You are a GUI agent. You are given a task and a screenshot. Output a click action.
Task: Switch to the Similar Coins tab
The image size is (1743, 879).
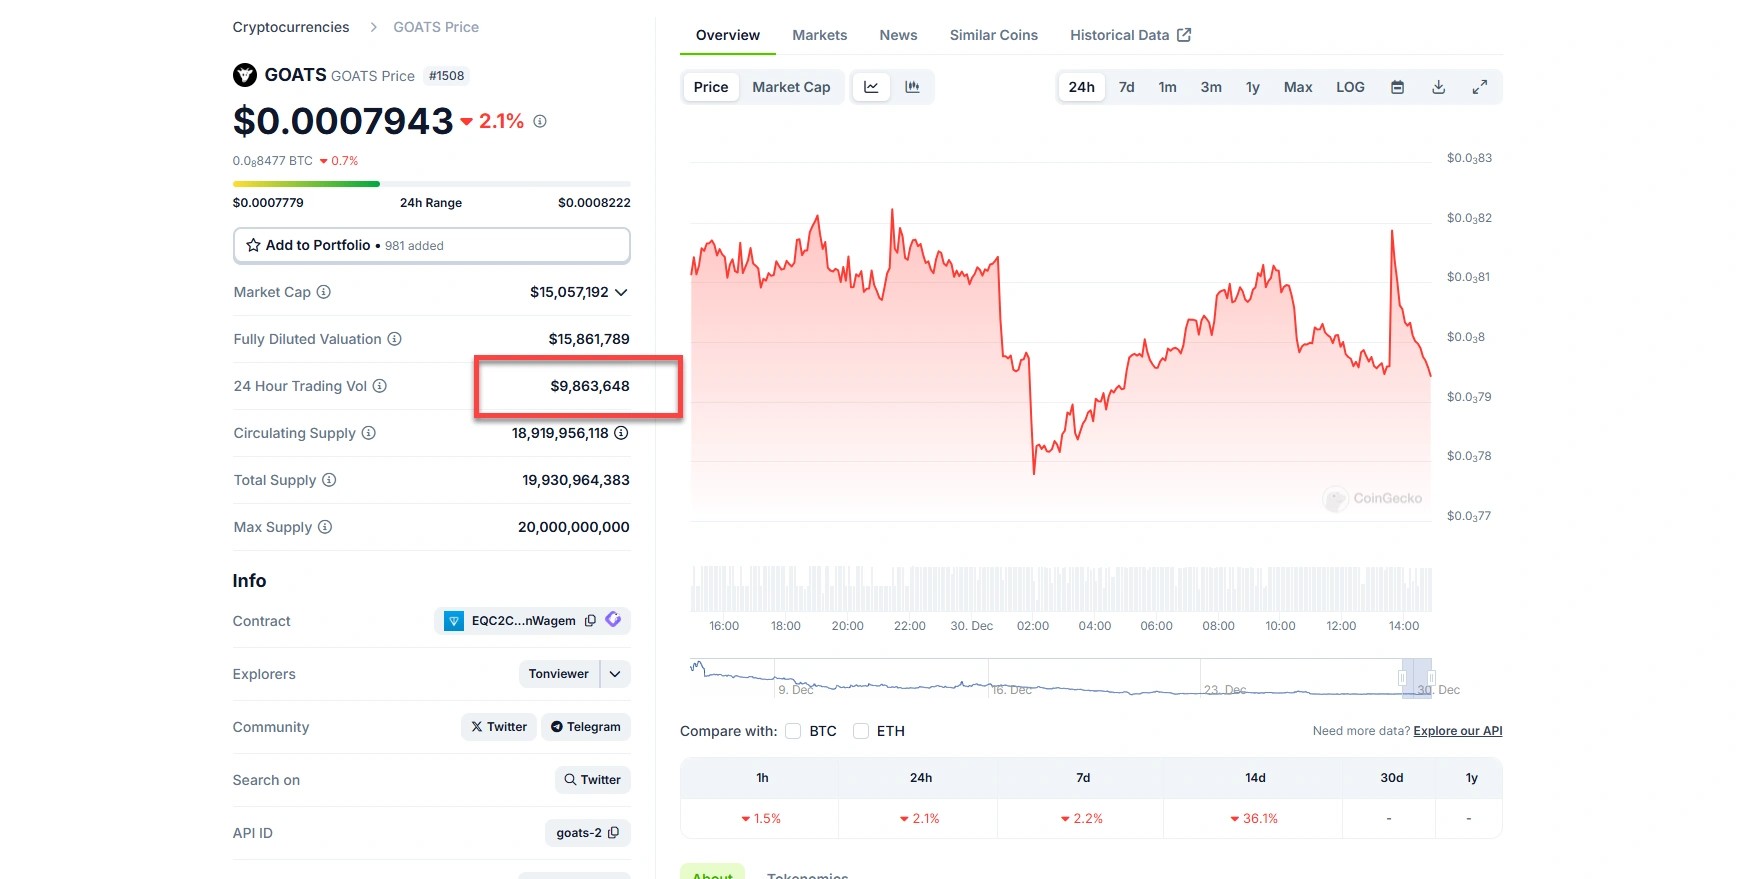pos(993,35)
